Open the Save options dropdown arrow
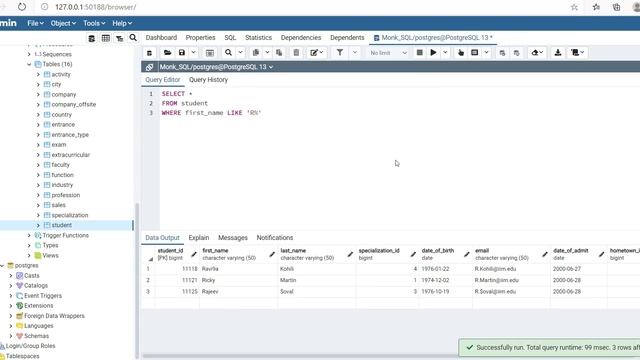 tap(193, 53)
